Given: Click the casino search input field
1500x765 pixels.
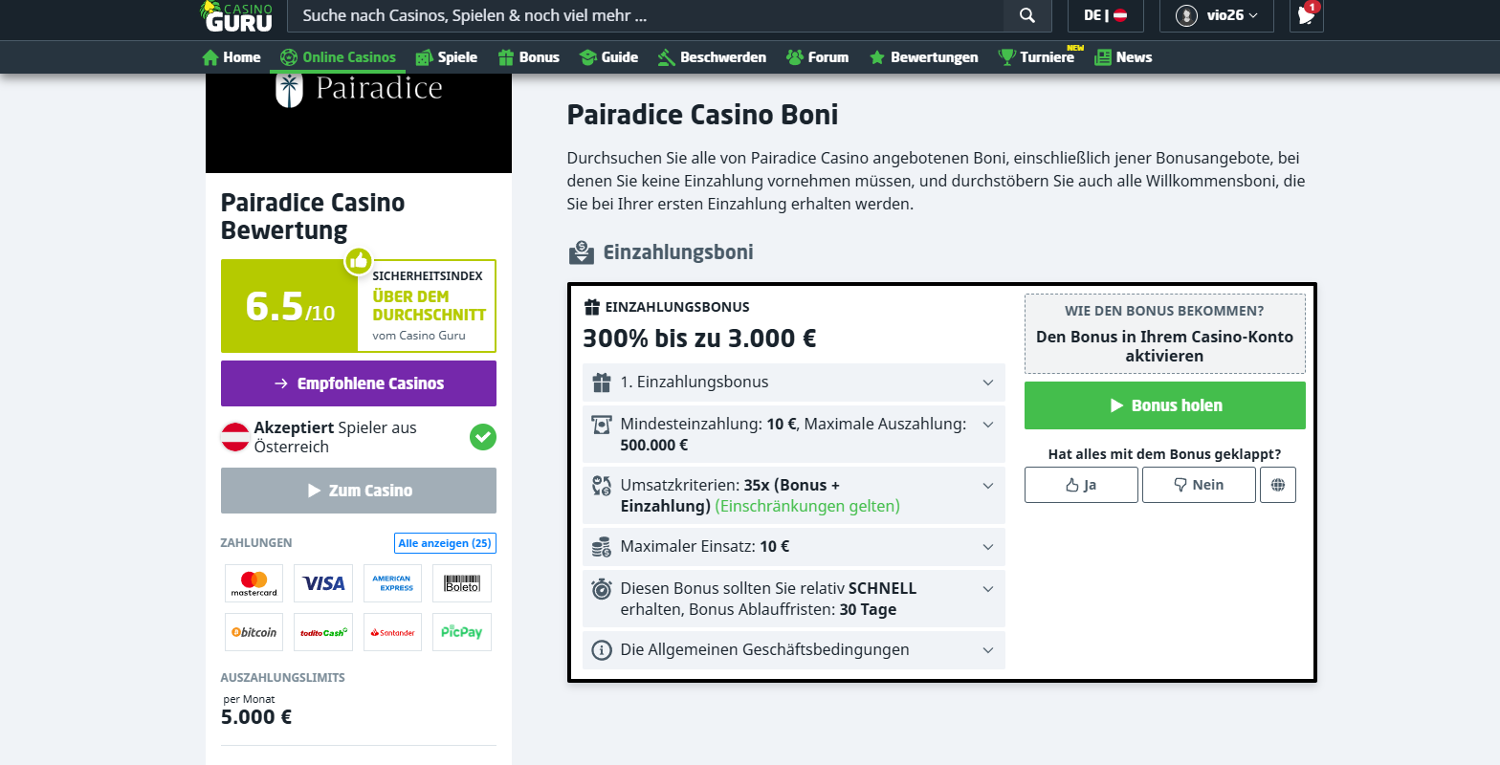Looking at the screenshot, I should 645,15.
